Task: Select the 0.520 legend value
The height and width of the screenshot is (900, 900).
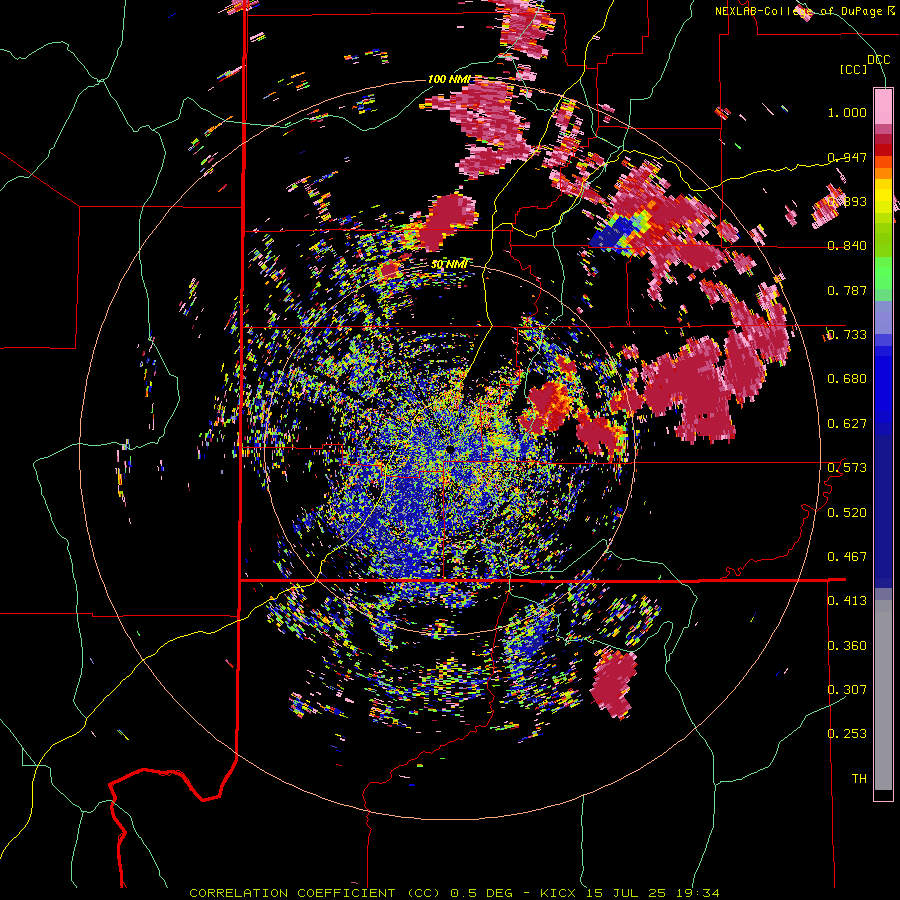Action: tap(847, 512)
